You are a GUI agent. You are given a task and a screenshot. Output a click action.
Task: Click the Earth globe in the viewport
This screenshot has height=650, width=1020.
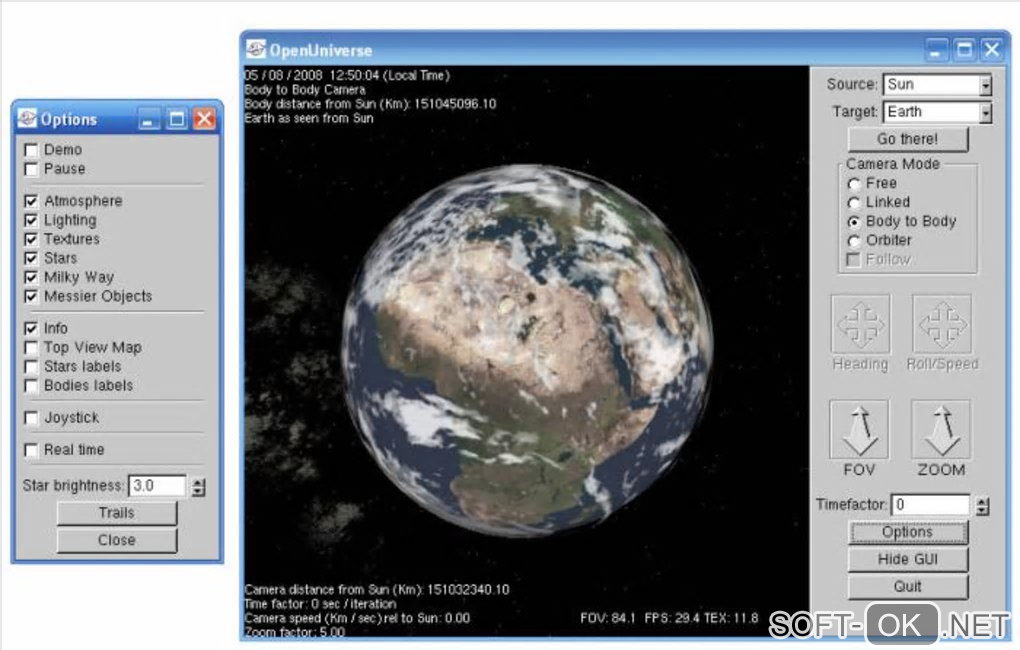coord(528,351)
